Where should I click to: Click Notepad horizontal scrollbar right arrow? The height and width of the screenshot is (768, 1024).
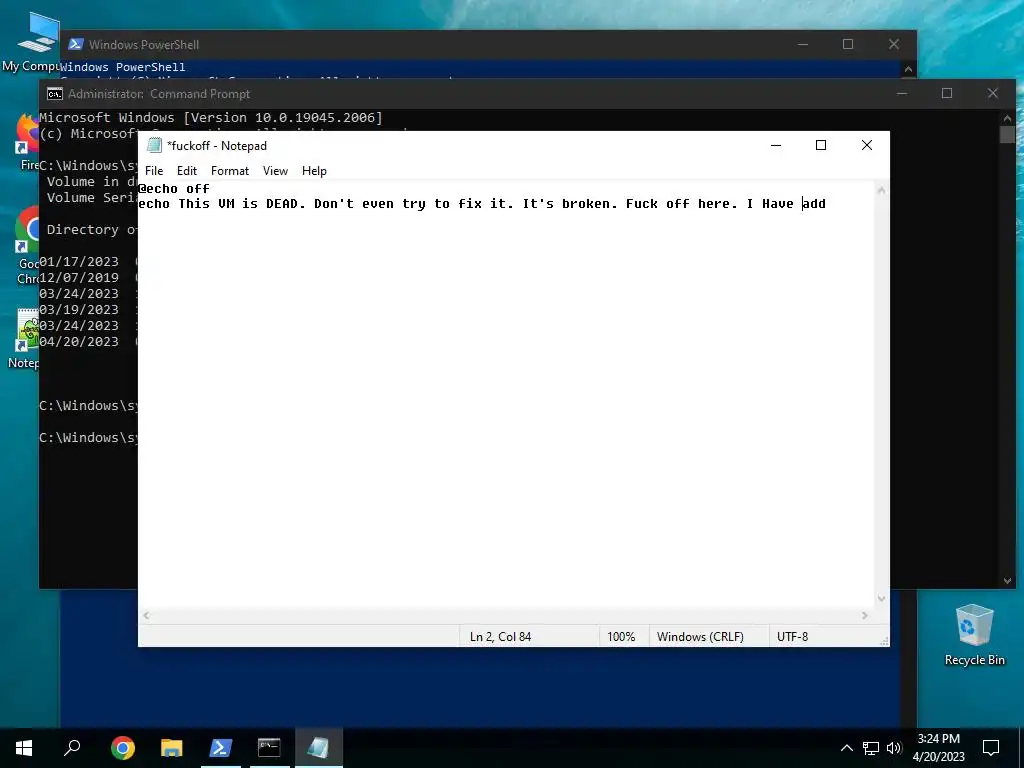tap(865, 615)
